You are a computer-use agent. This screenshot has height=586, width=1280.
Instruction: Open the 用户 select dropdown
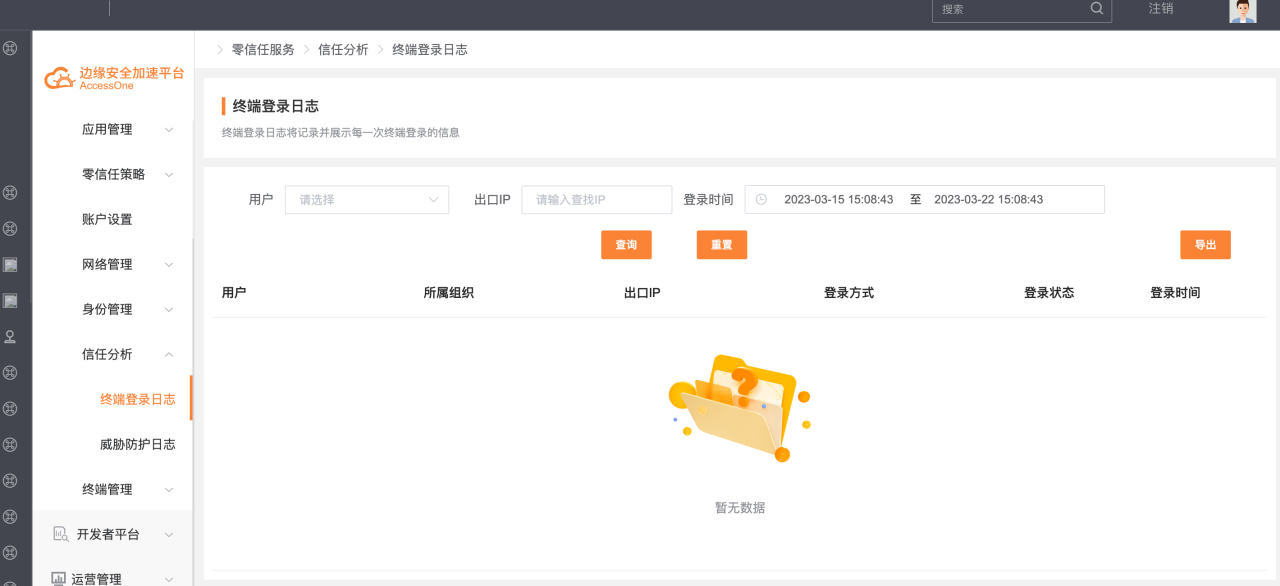(367, 200)
